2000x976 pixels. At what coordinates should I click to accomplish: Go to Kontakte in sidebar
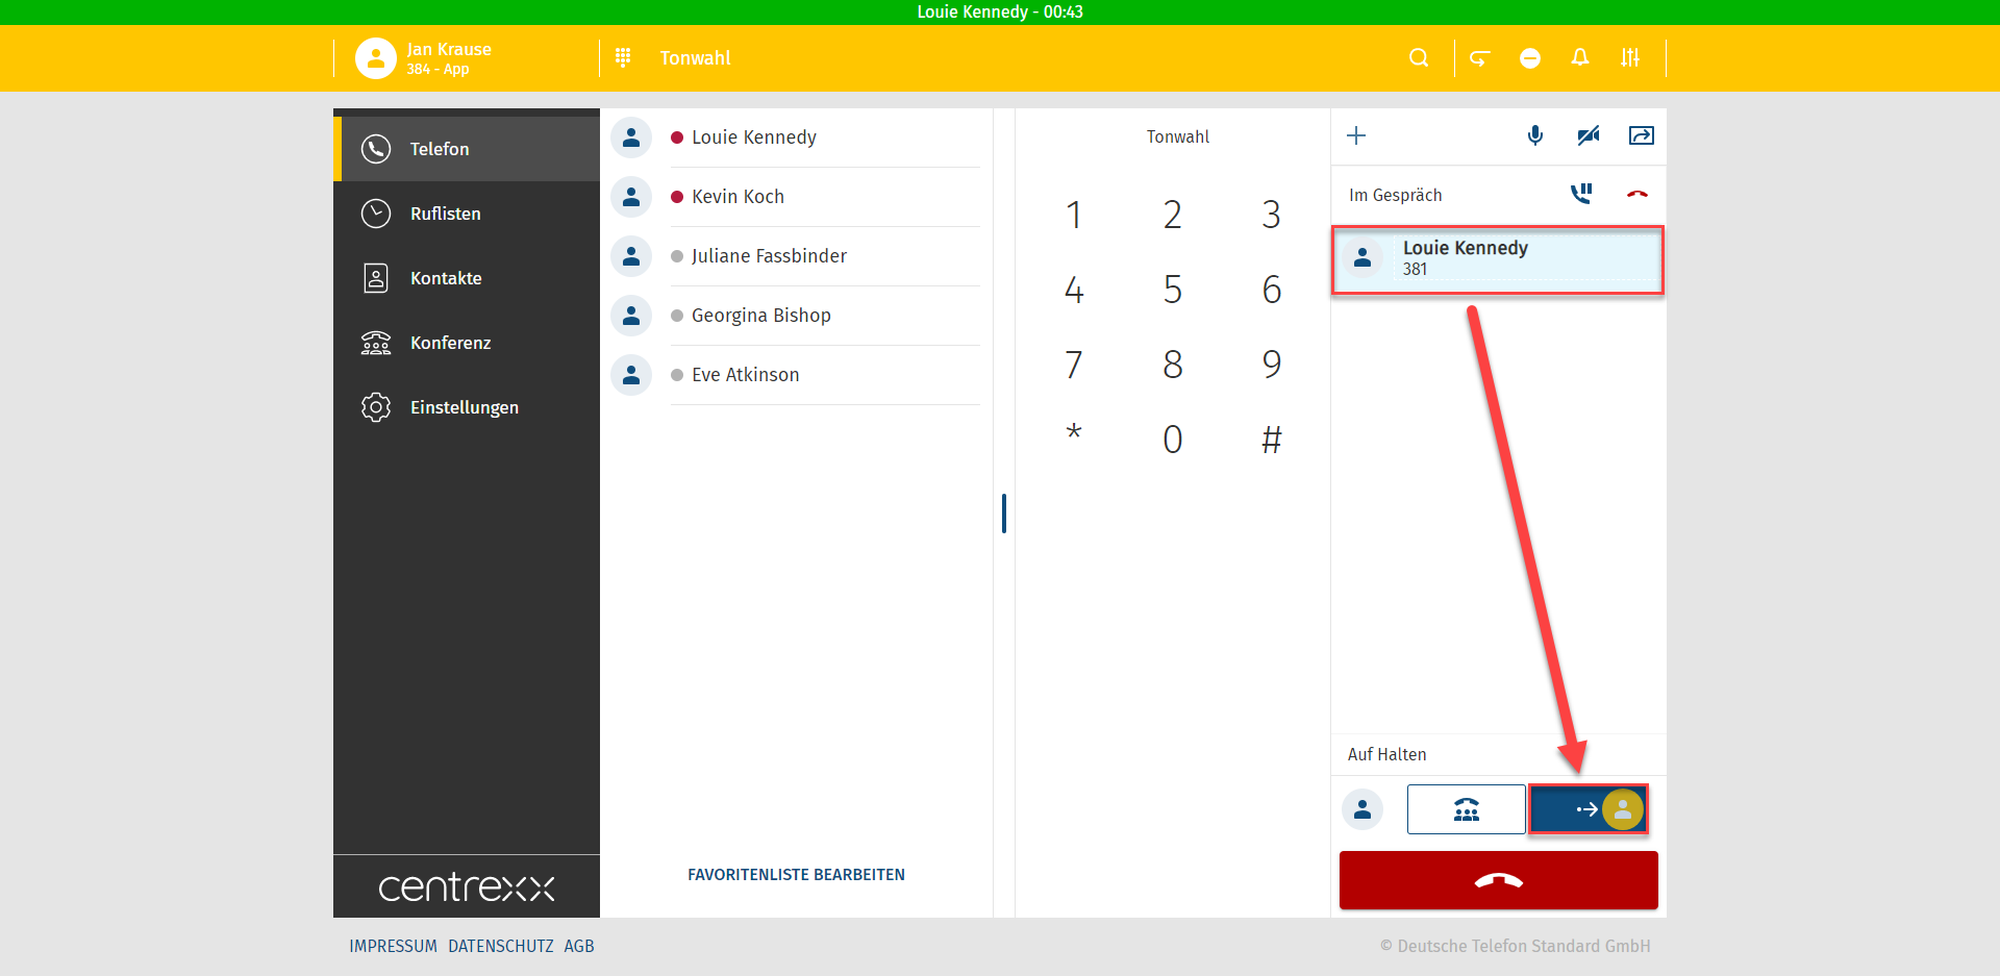point(445,278)
